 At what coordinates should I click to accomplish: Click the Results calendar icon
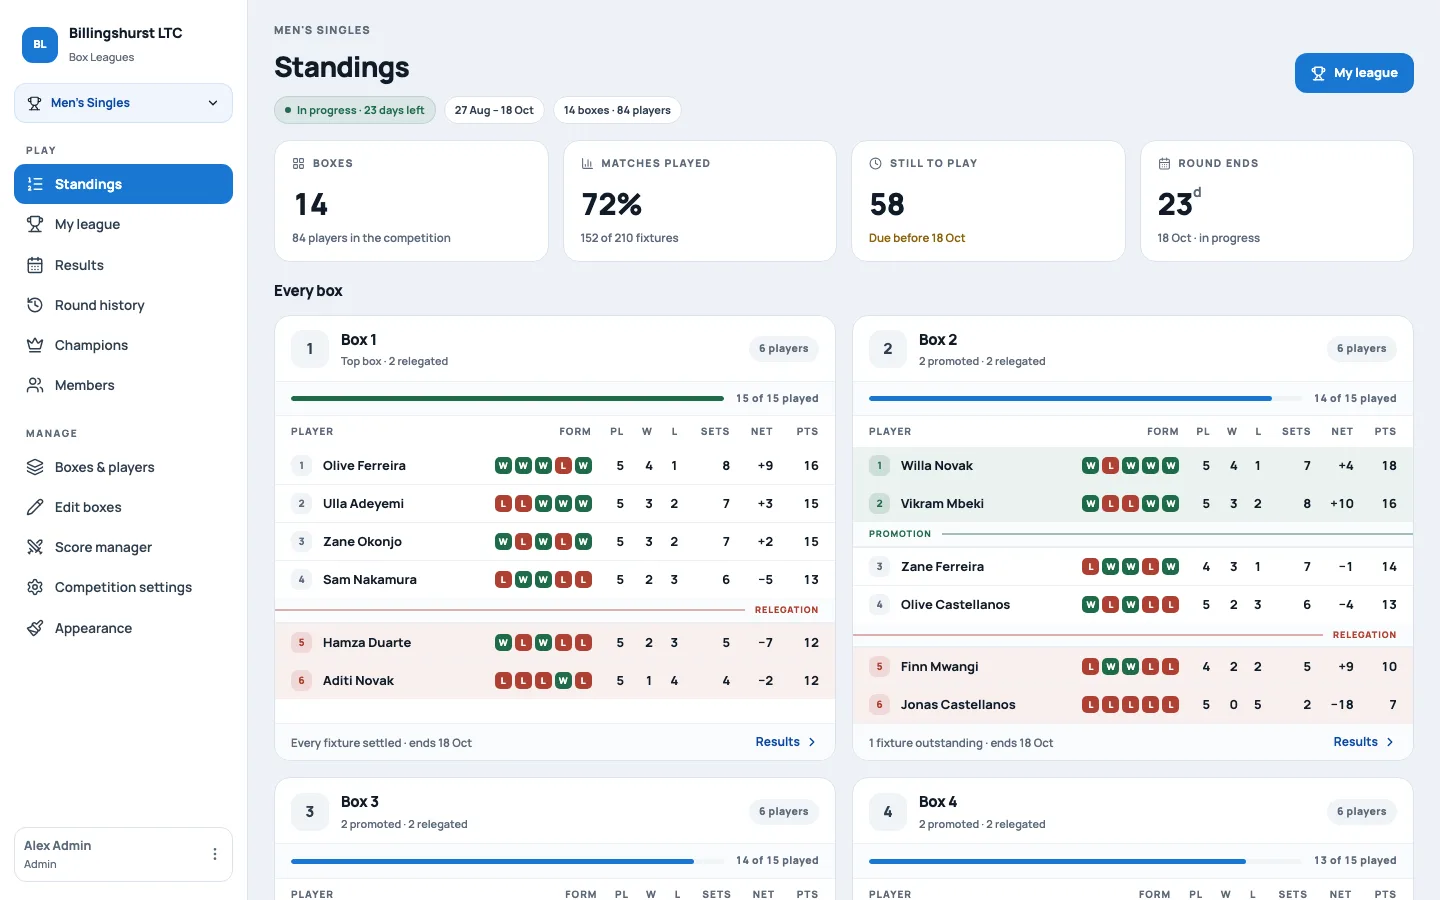coord(35,265)
